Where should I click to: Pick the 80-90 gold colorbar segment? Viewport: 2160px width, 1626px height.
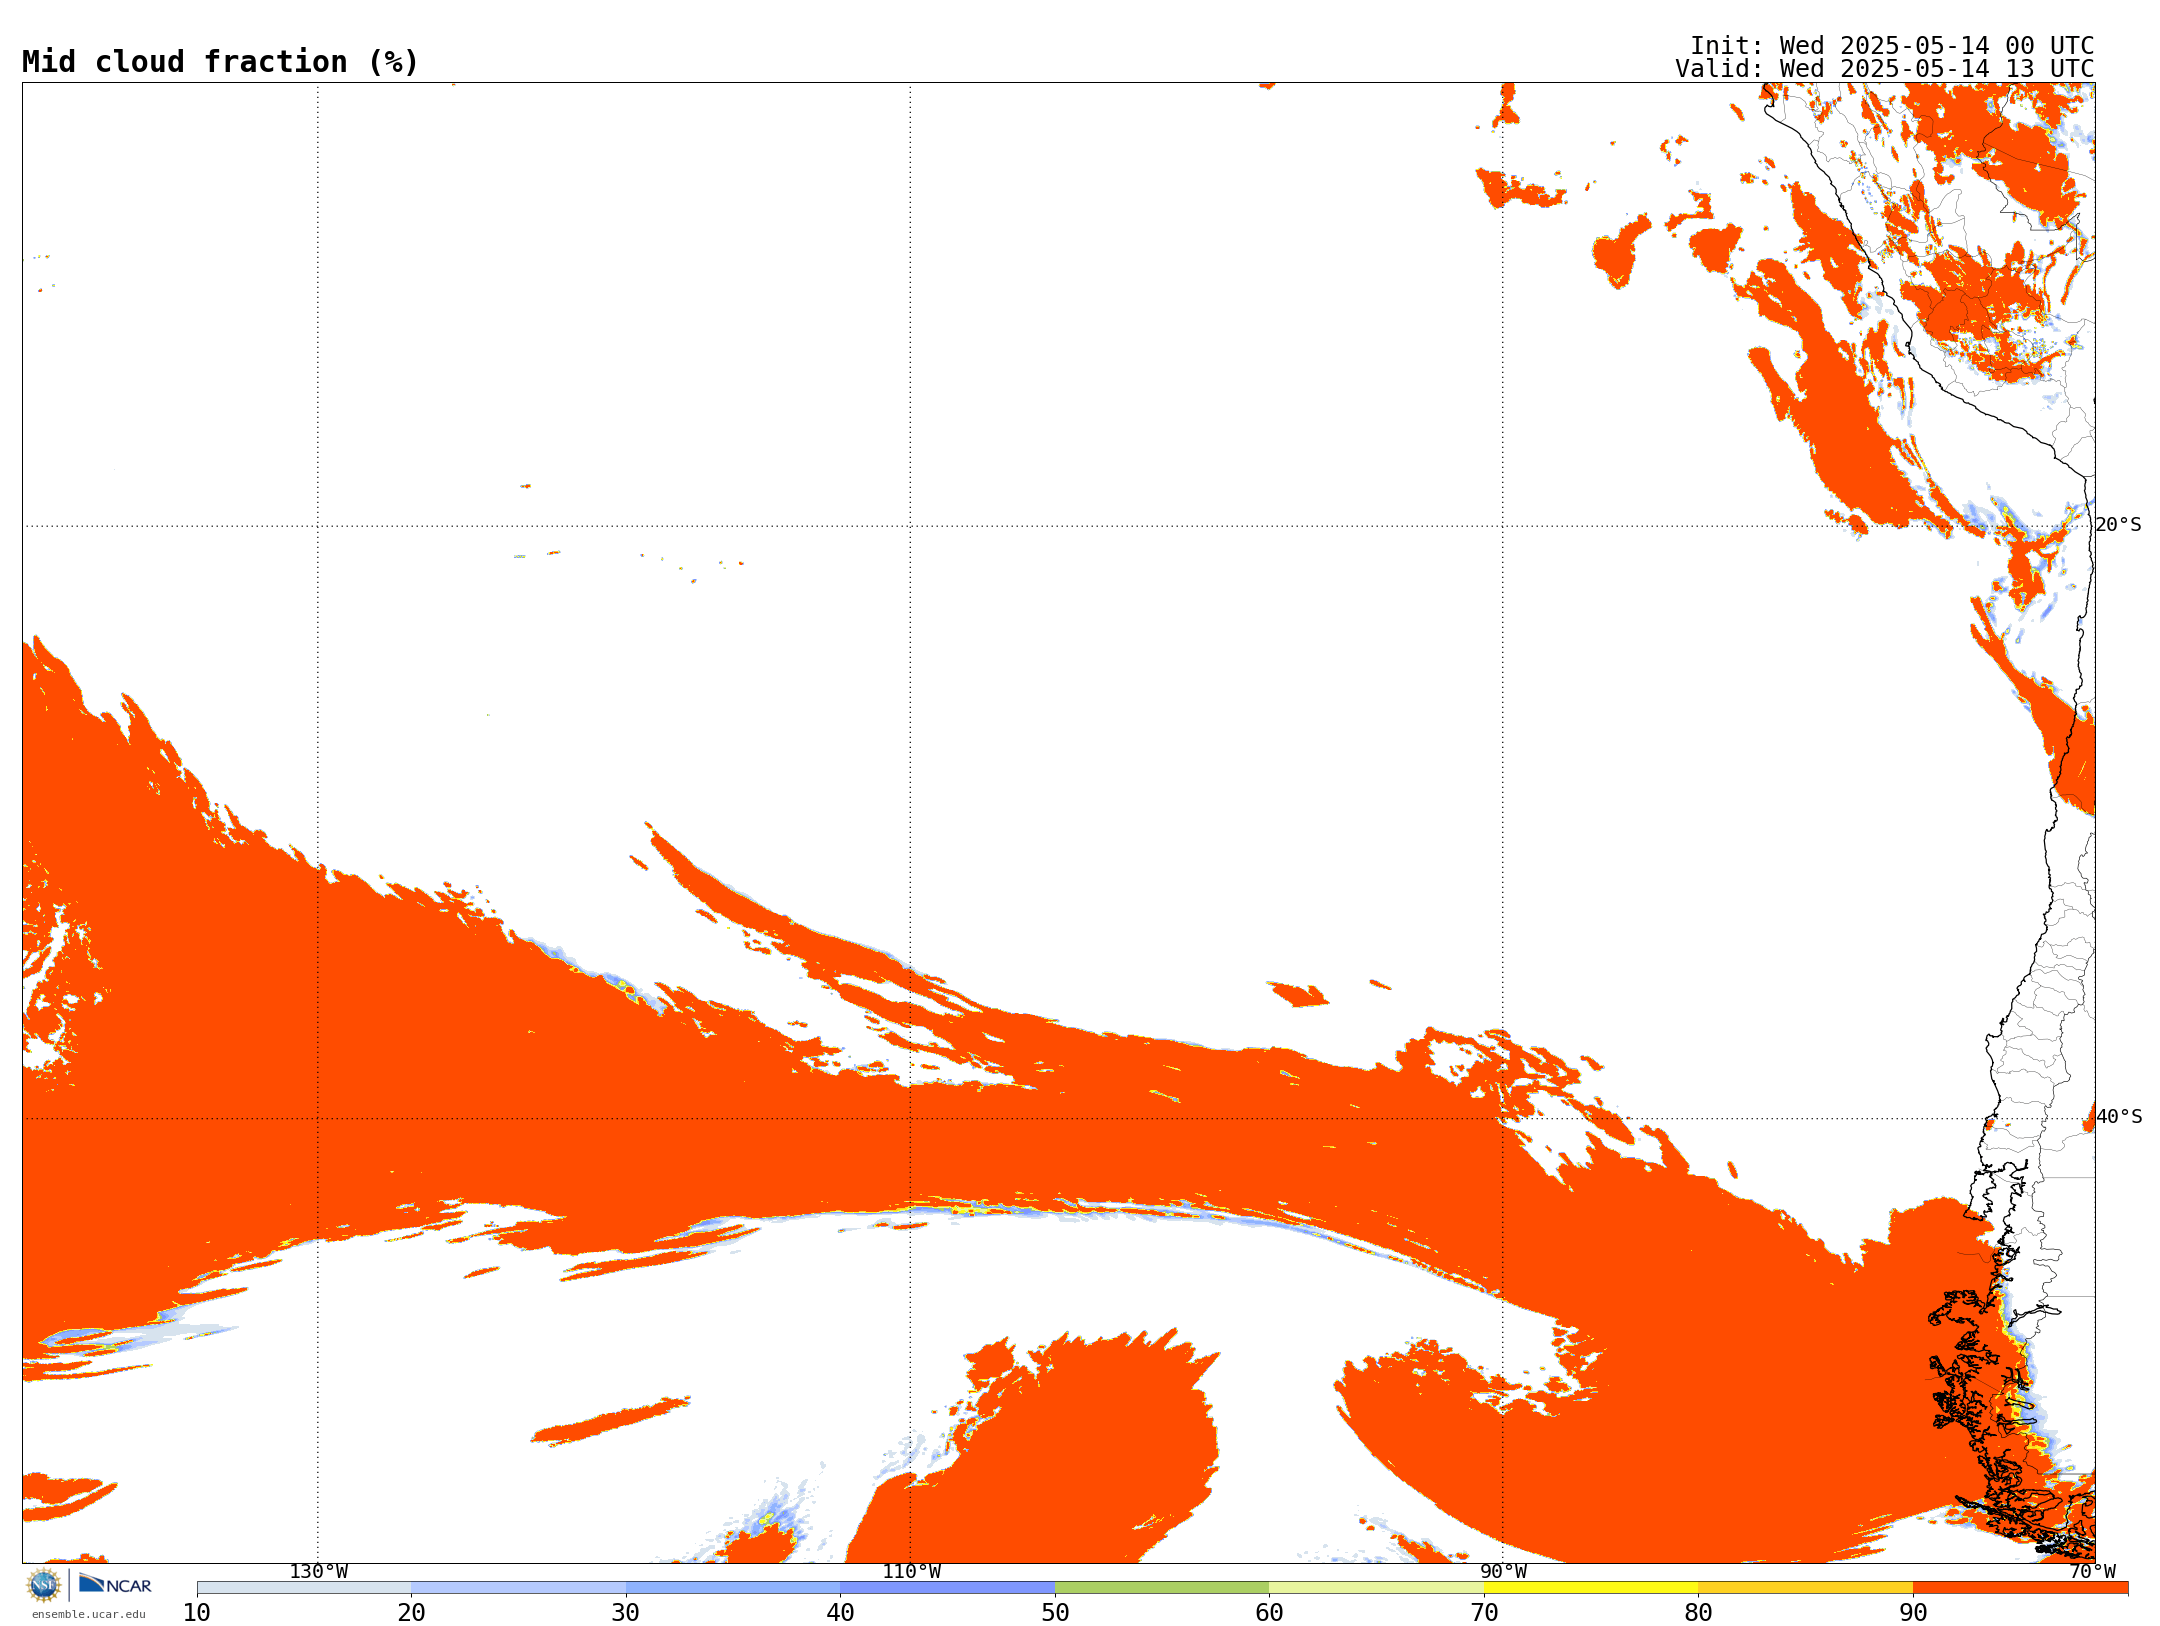click(1805, 1588)
